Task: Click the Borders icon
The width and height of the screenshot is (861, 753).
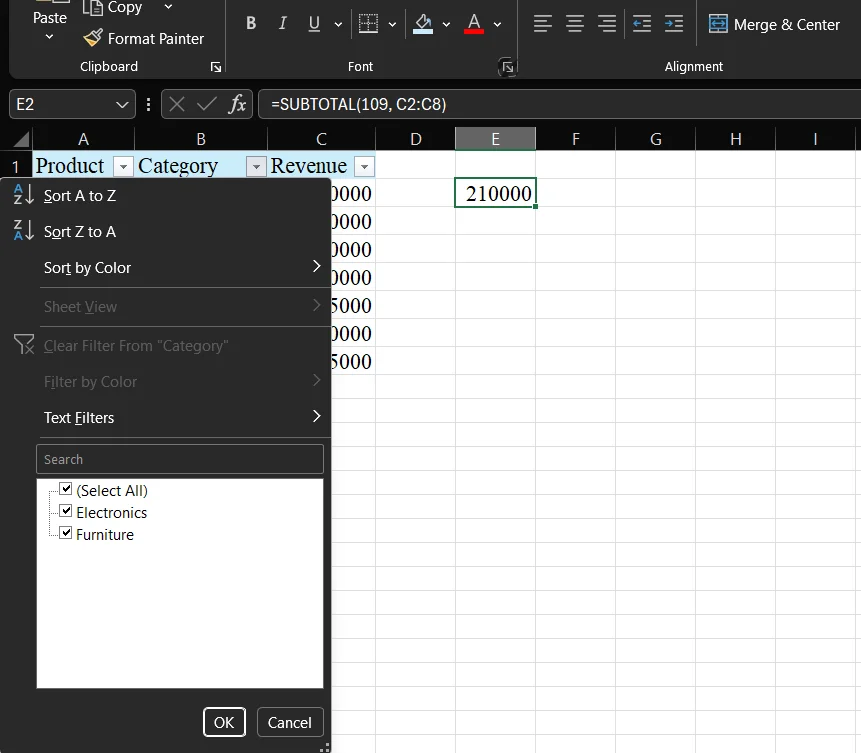Action: tap(368, 23)
